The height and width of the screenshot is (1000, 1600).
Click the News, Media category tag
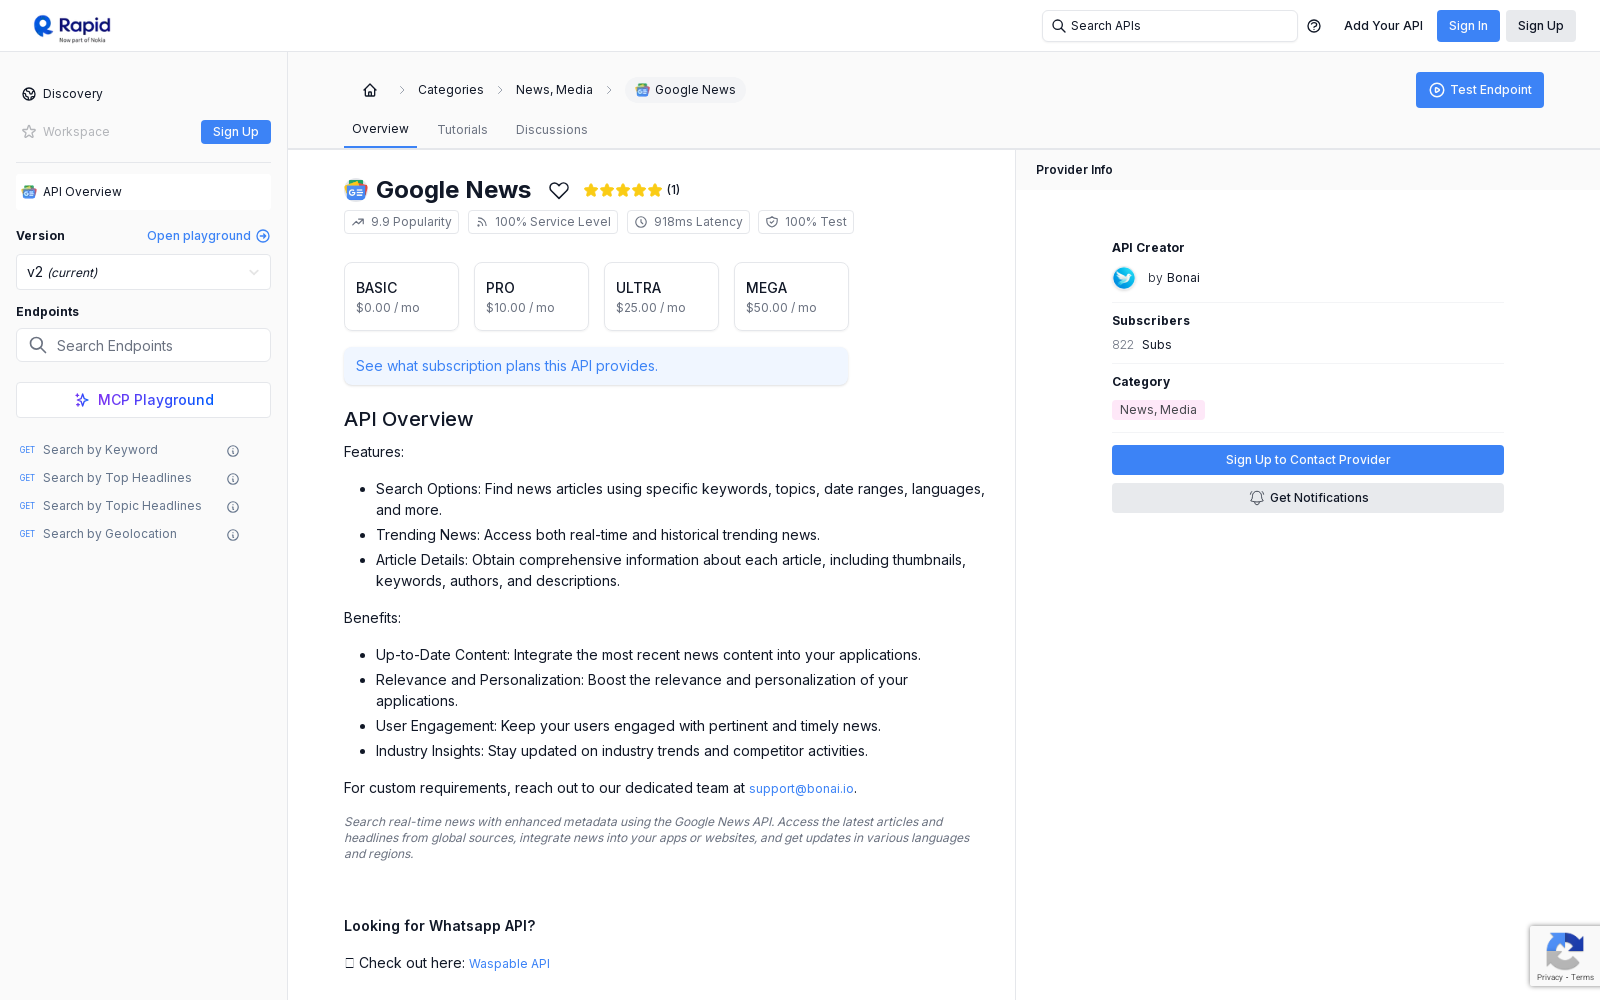coord(1158,410)
